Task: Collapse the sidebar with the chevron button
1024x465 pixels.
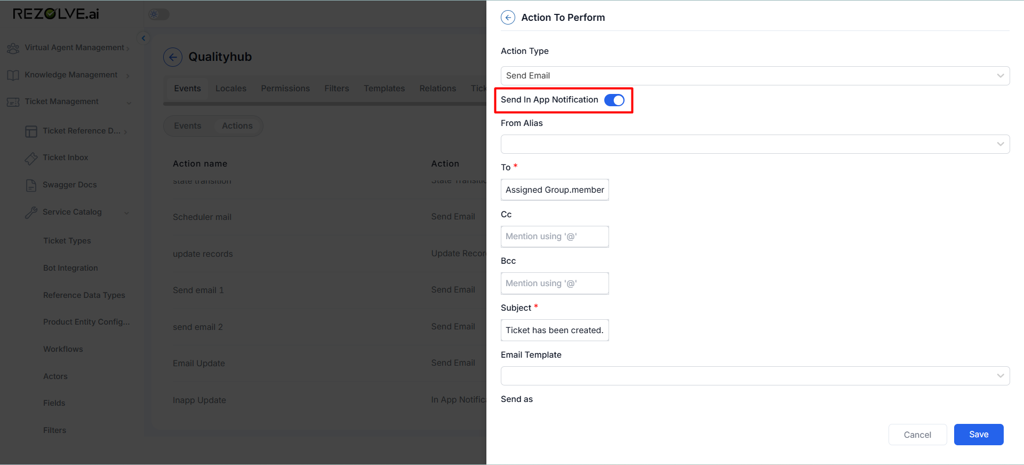Action: [144, 38]
